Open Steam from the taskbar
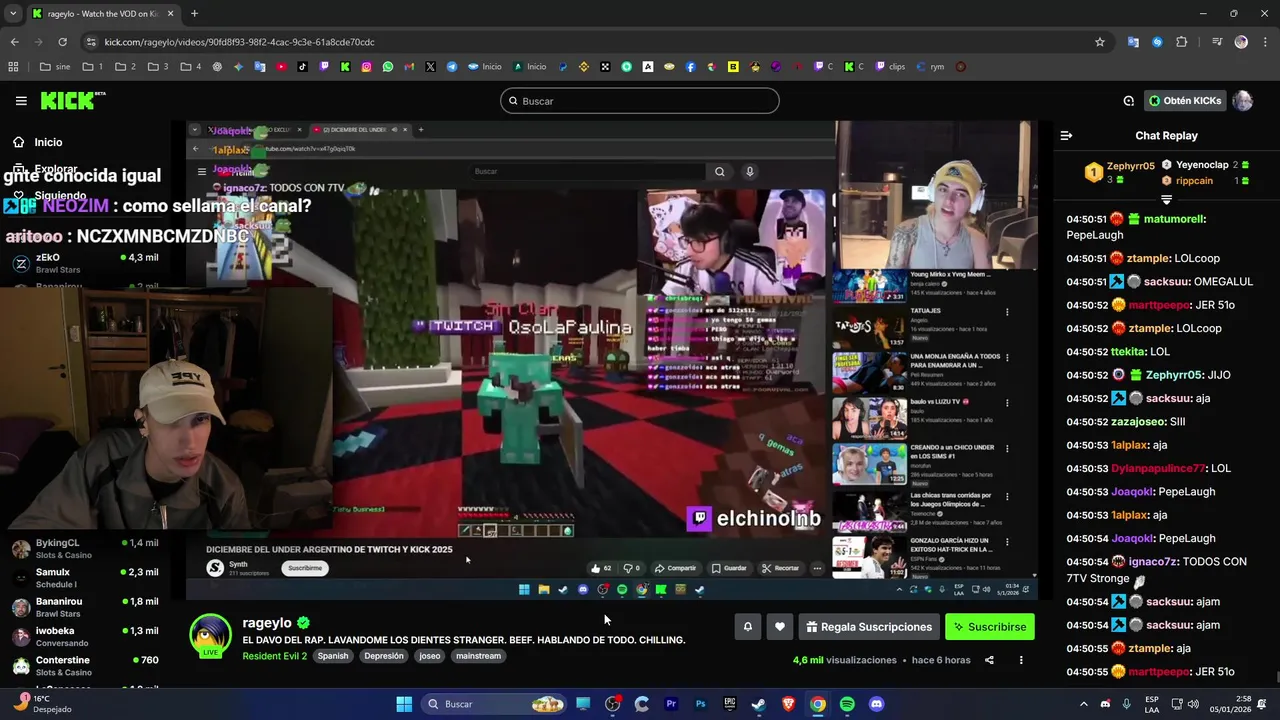The image size is (1280, 720). point(759,704)
